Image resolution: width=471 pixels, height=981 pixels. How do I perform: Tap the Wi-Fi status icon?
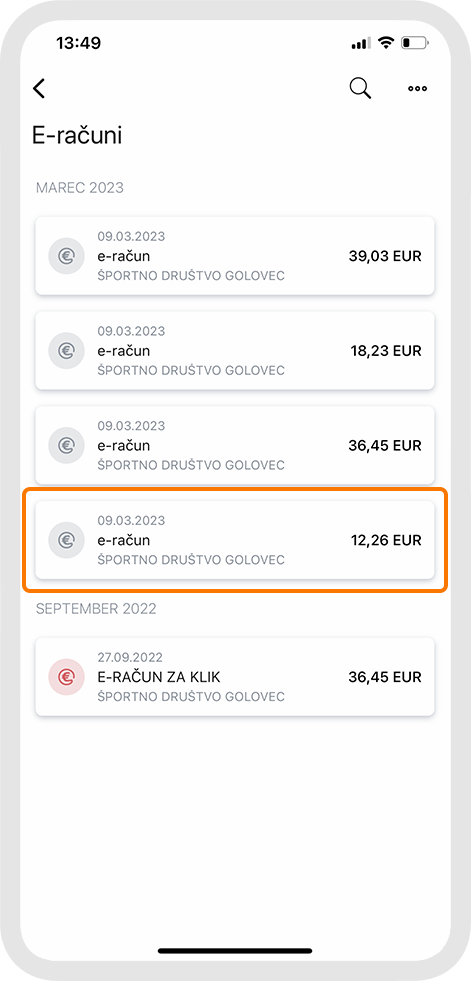point(387,43)
